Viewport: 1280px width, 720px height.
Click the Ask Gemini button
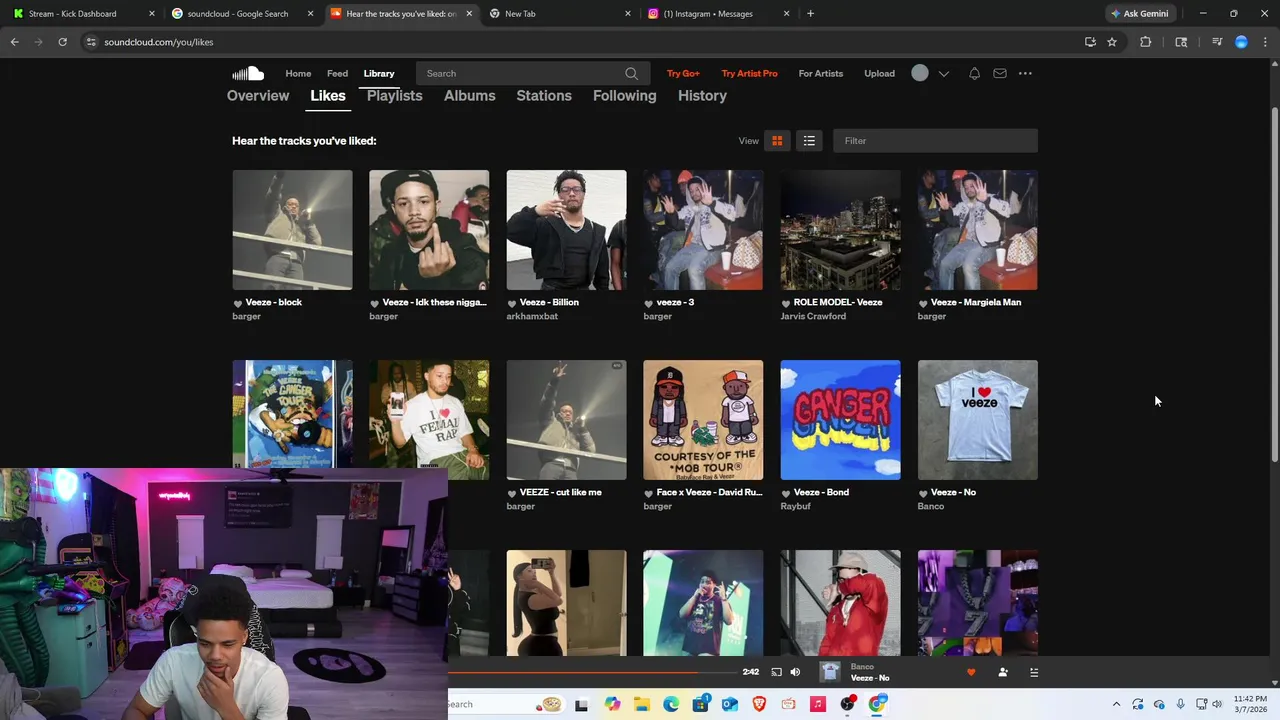pyautogui.click(x=1140, y=13)
